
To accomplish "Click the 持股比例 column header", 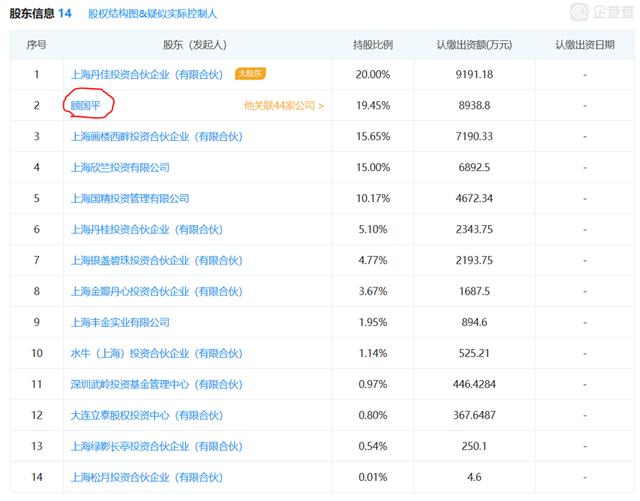I will click(x=373, y=45).
